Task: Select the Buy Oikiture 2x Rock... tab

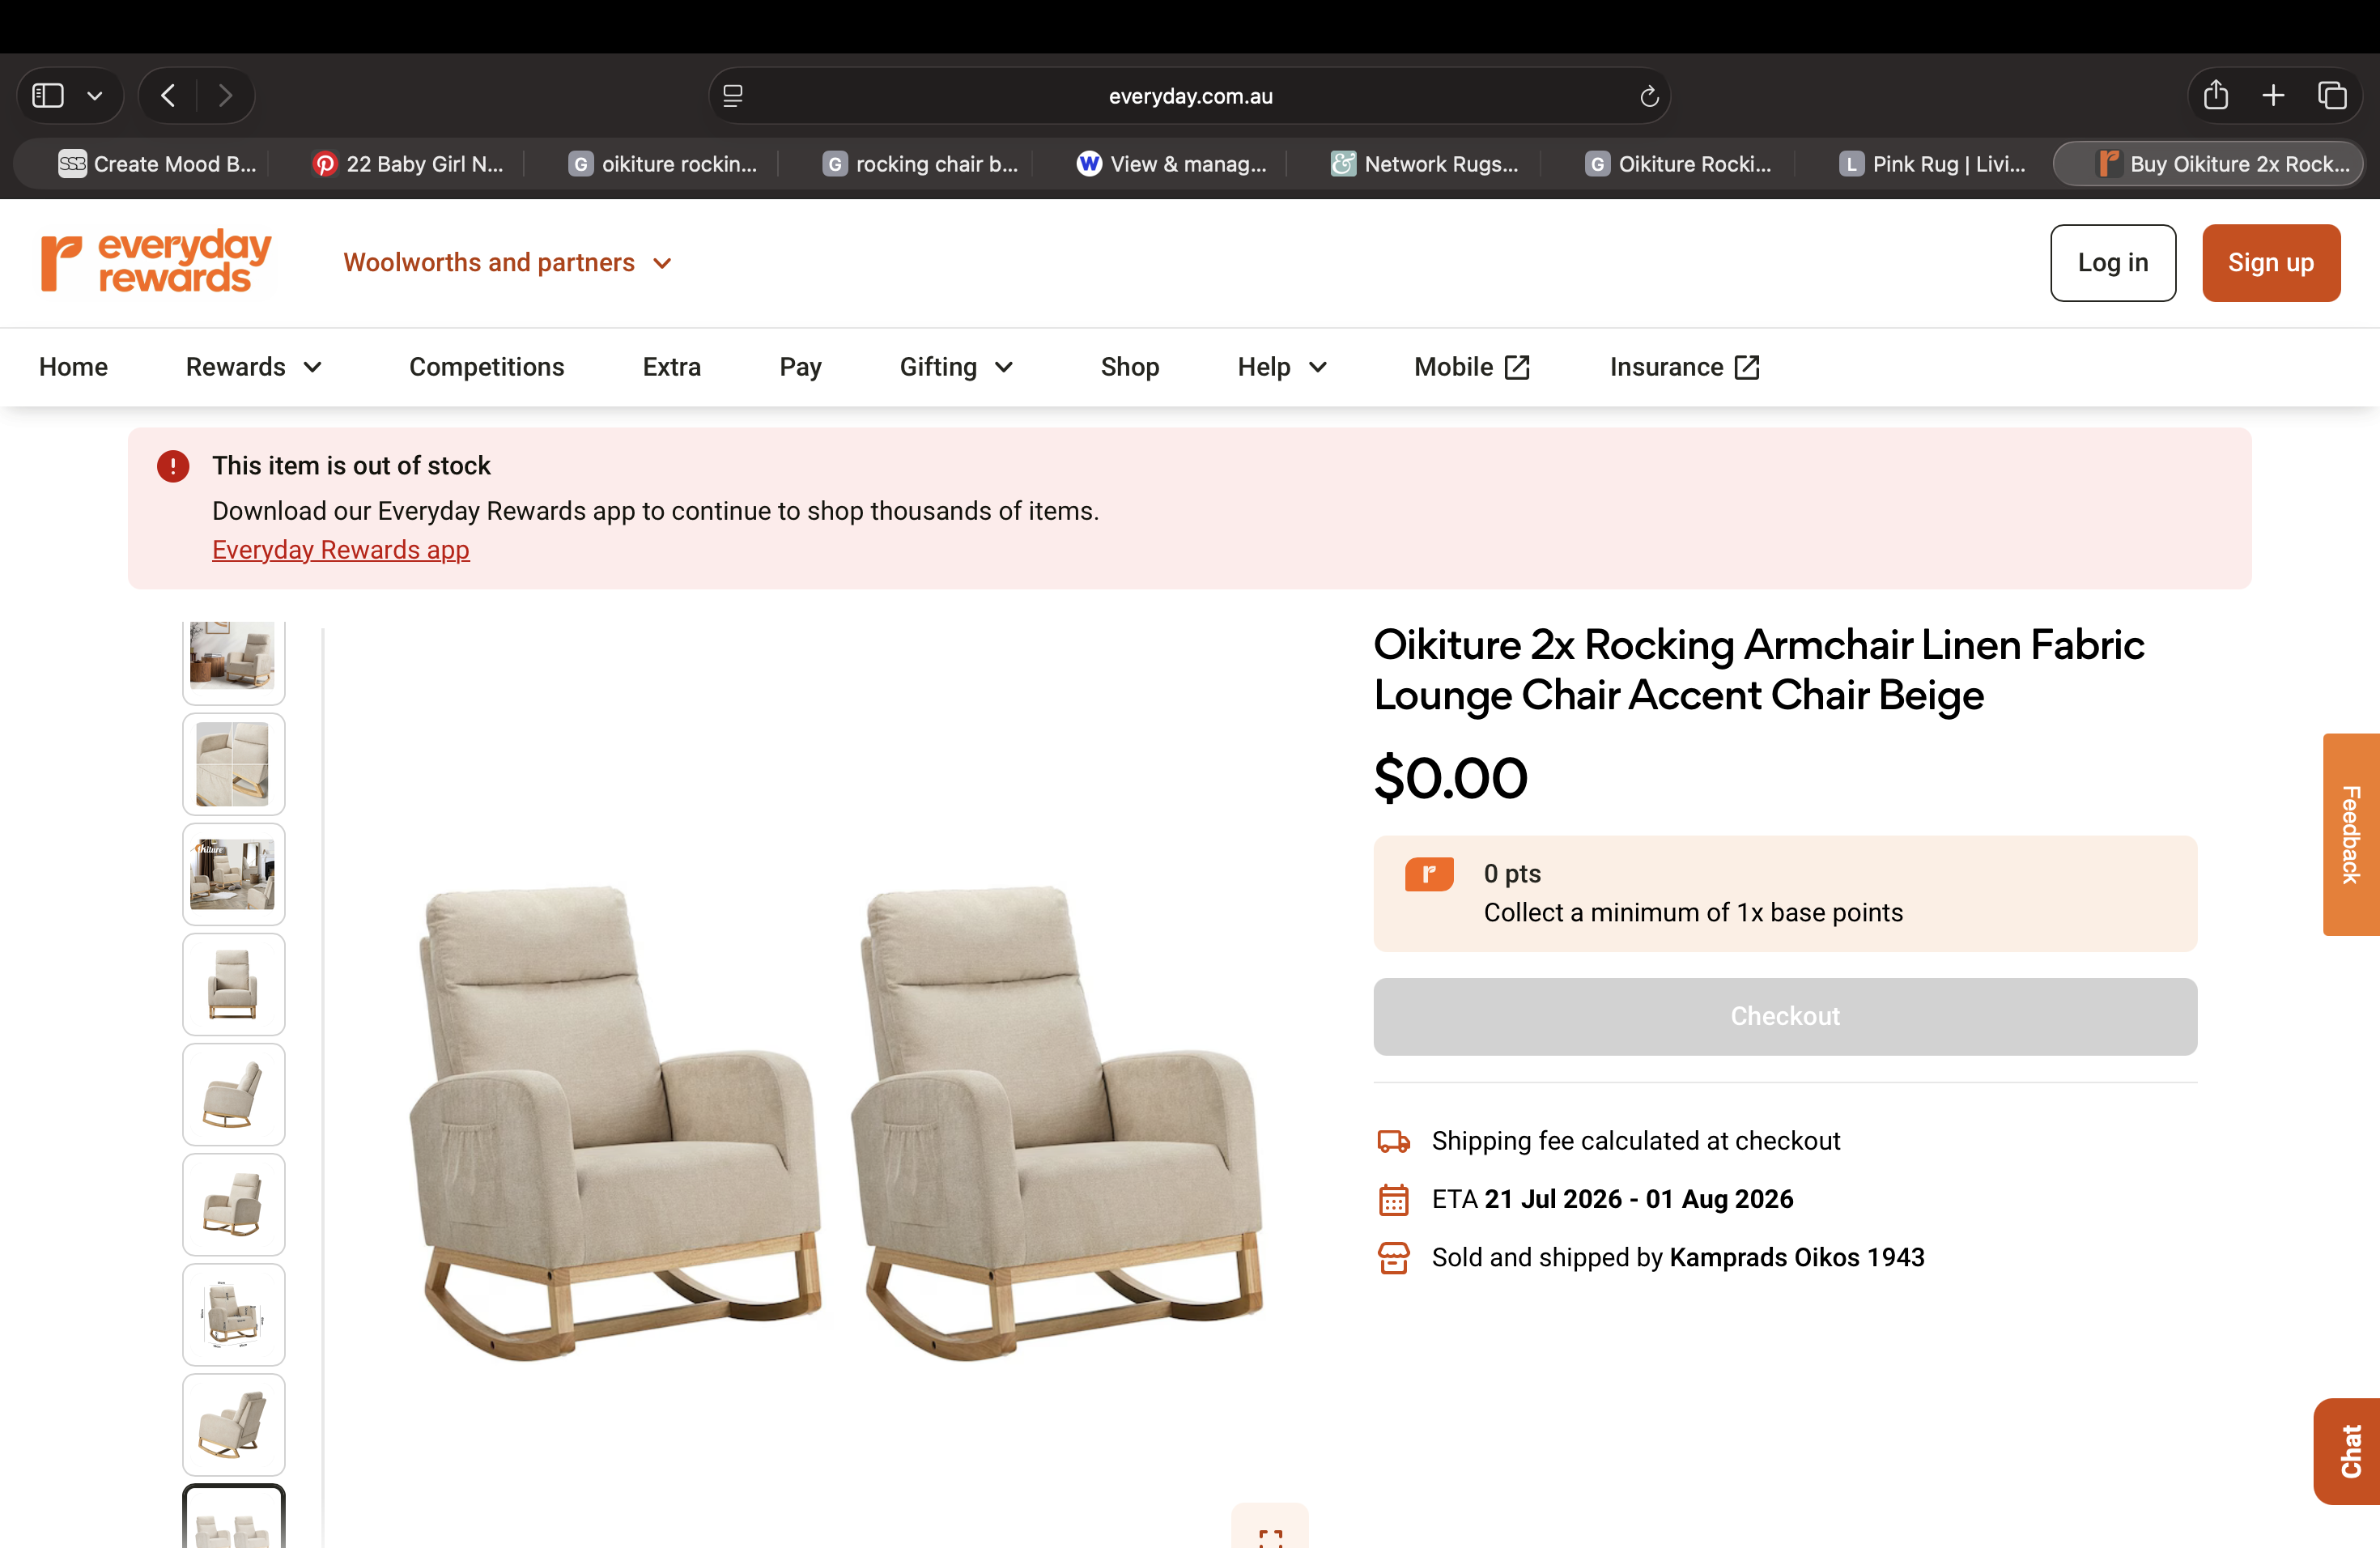Action: tap(2209, 164)
